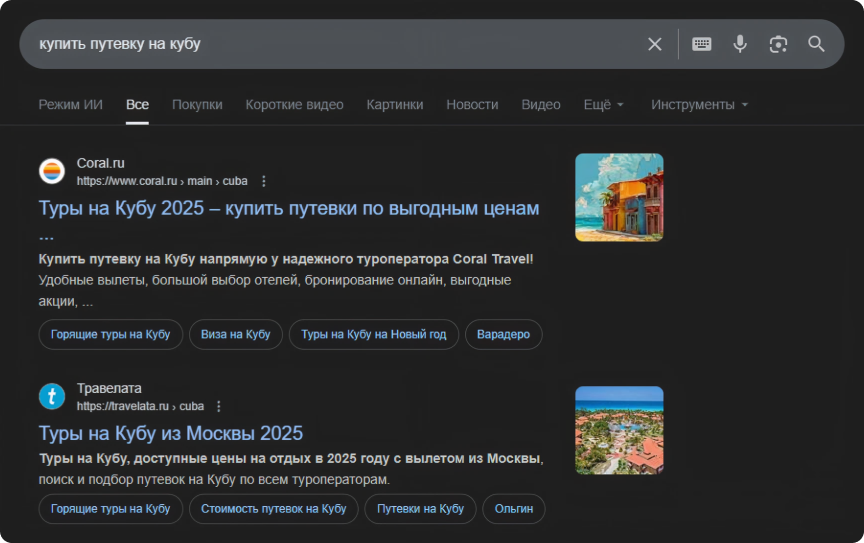The image size is (864, 543).
Task: Click the colorful houses thumbnail image
Action: pyautogui.click(x=619, y=197)
